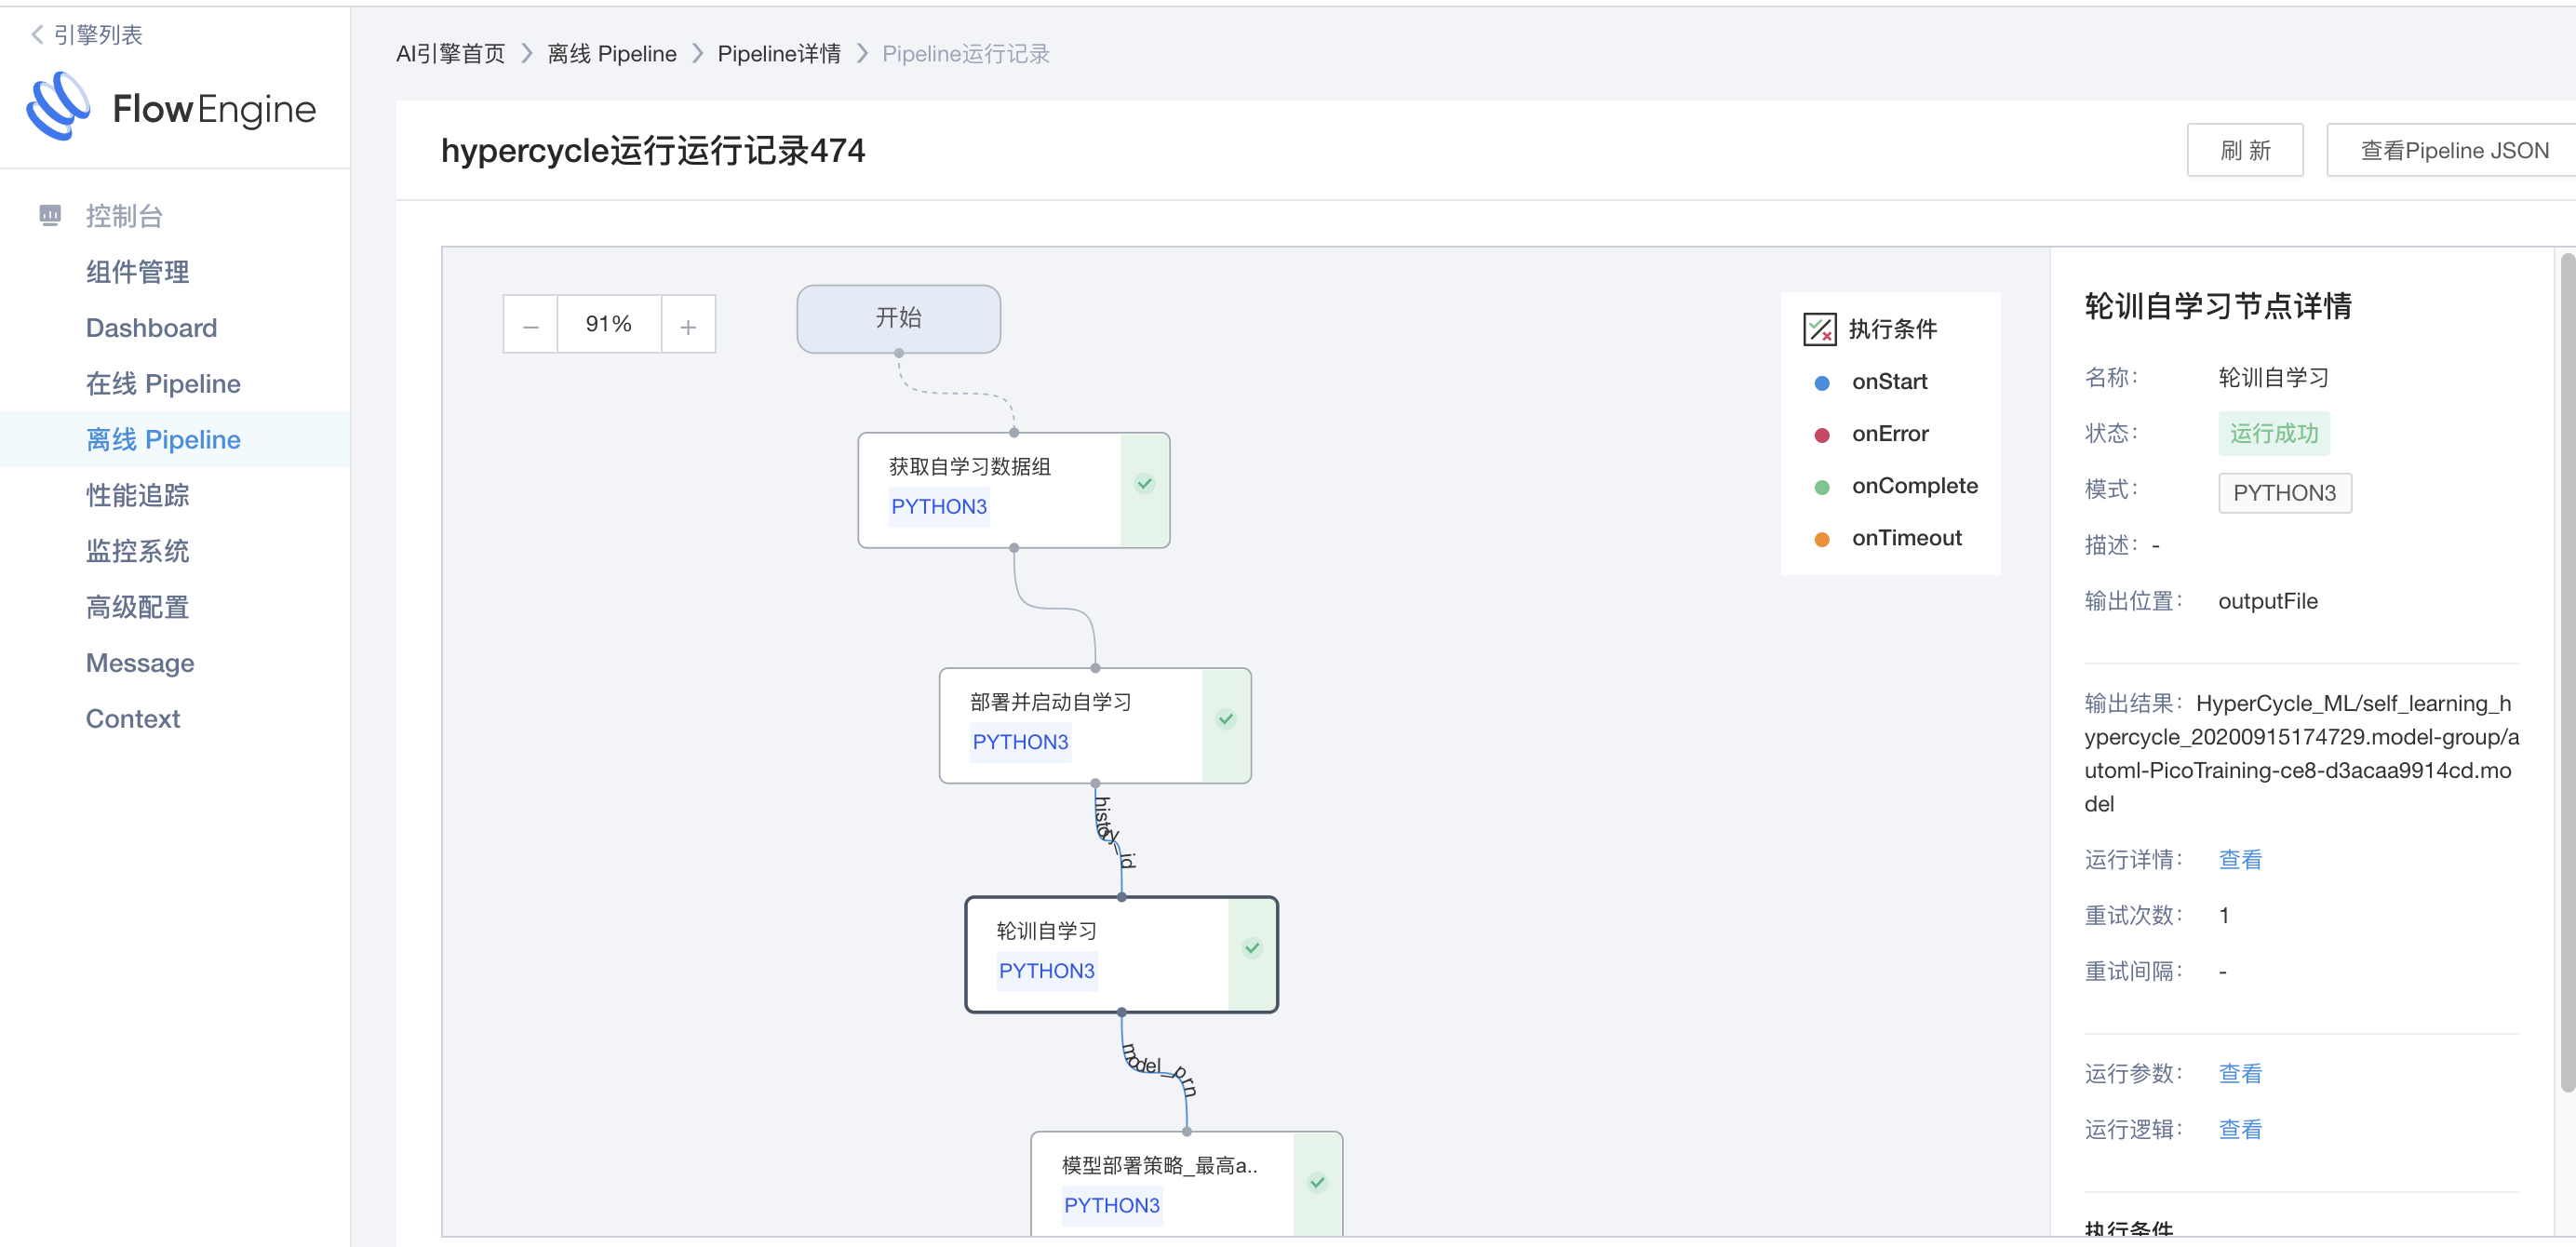Screen dimensions: 2576x1247
Task: Open 查看 link for 运行逻辑
Action: (x=2240, y=1130)
